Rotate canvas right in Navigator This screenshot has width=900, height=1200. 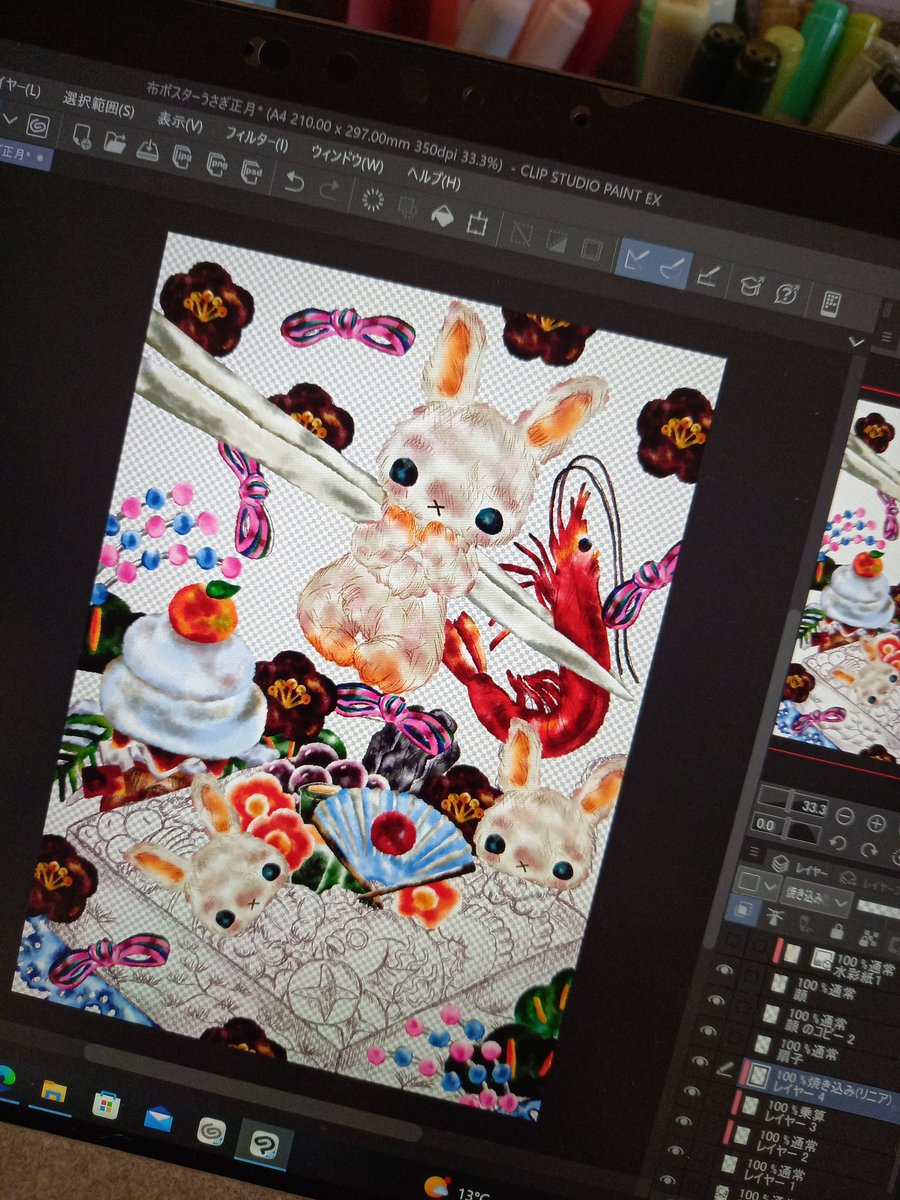[868, 850]
